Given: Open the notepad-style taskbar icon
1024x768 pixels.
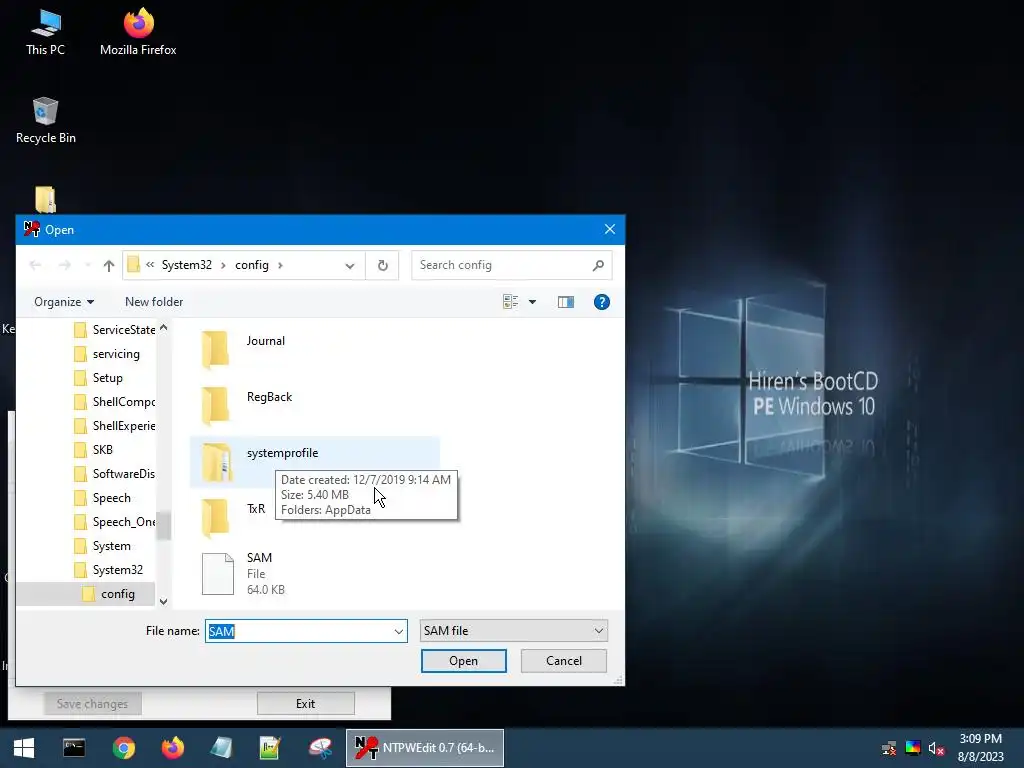Looking at the screenshot, I should 221,748.
